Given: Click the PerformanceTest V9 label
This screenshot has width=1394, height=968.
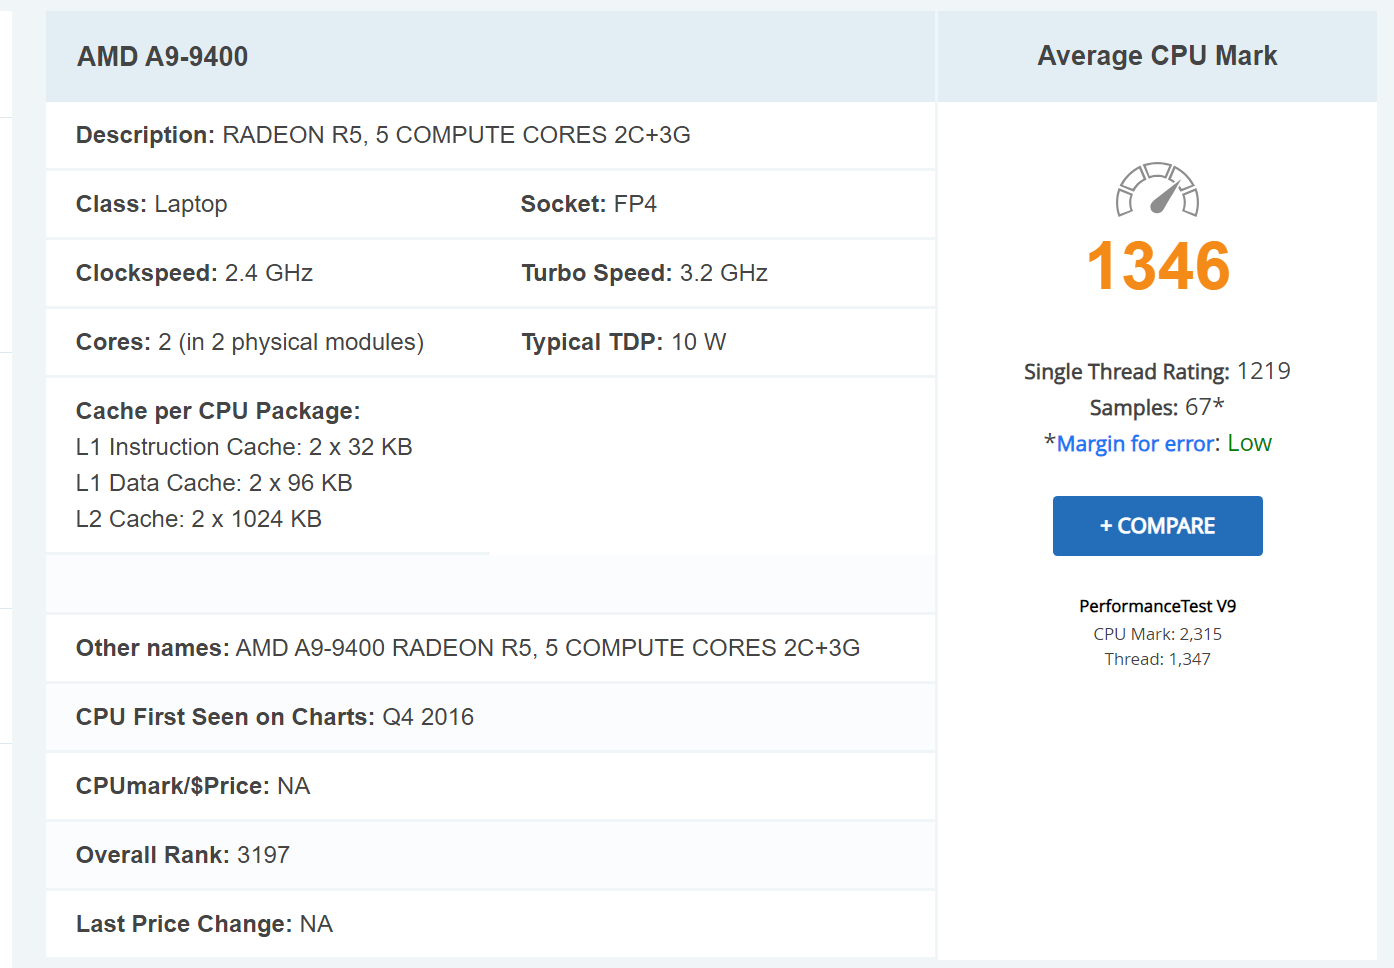Looking at the screenshot, I should click(x=1157, y=606).
